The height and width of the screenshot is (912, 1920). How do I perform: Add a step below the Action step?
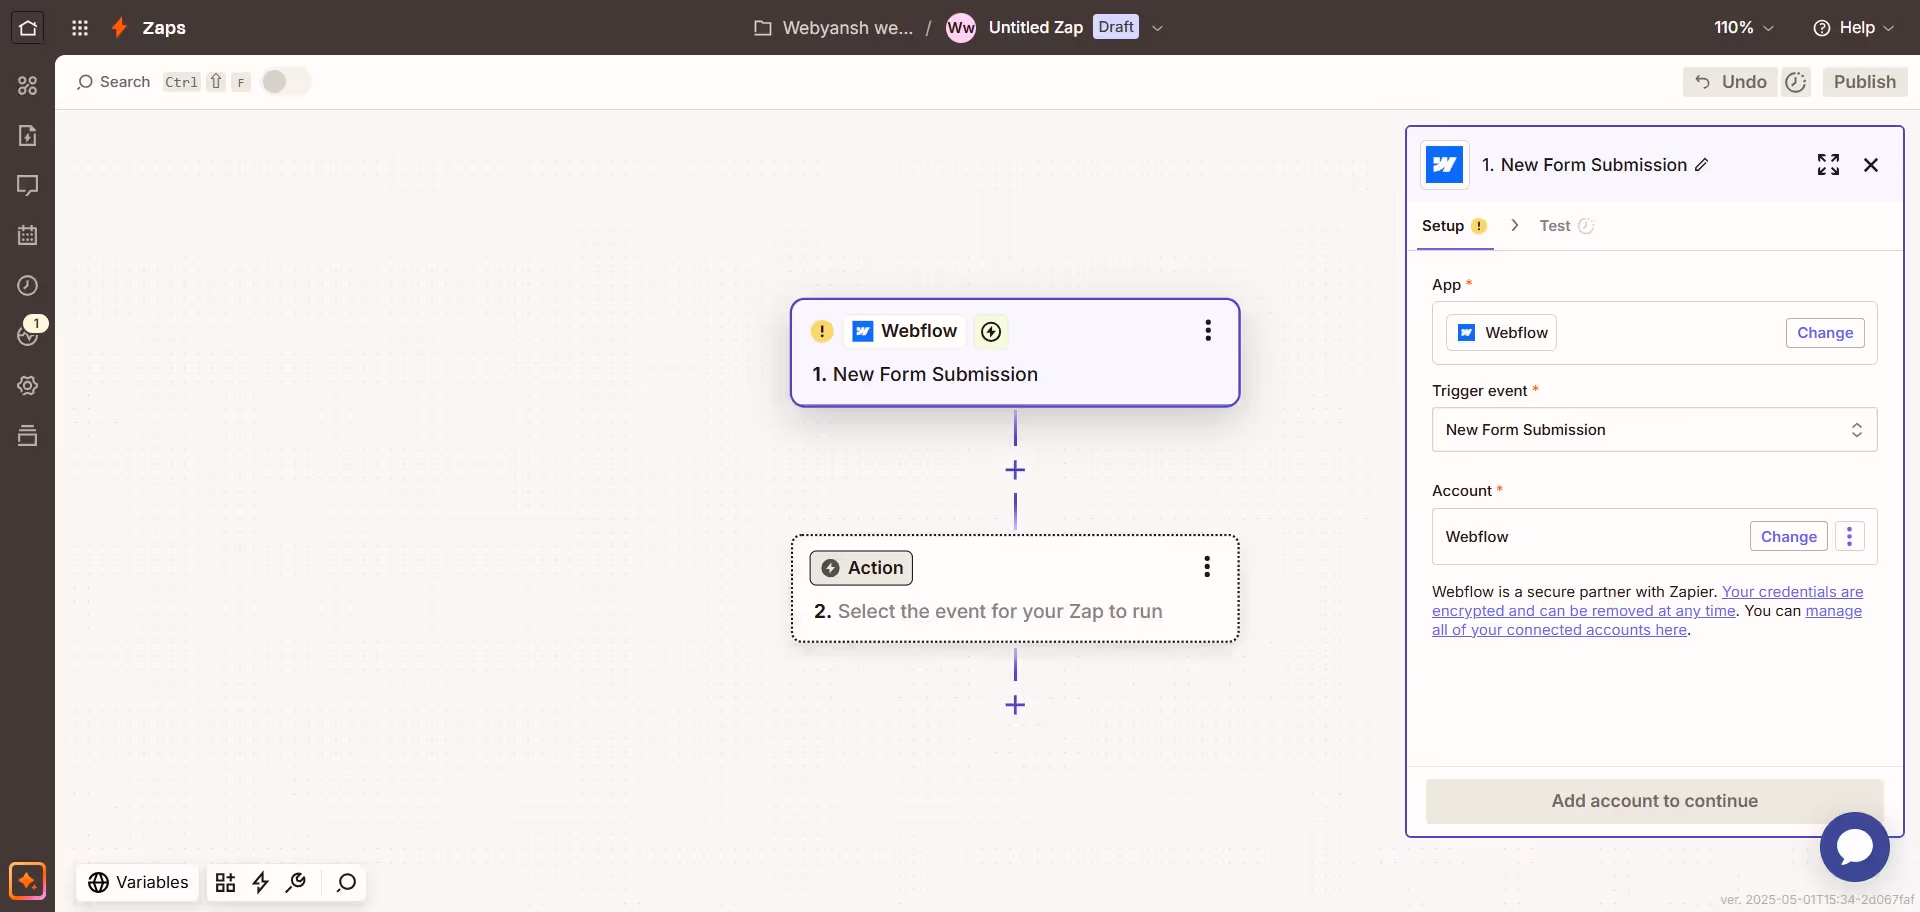click(x=1015, y=705)
